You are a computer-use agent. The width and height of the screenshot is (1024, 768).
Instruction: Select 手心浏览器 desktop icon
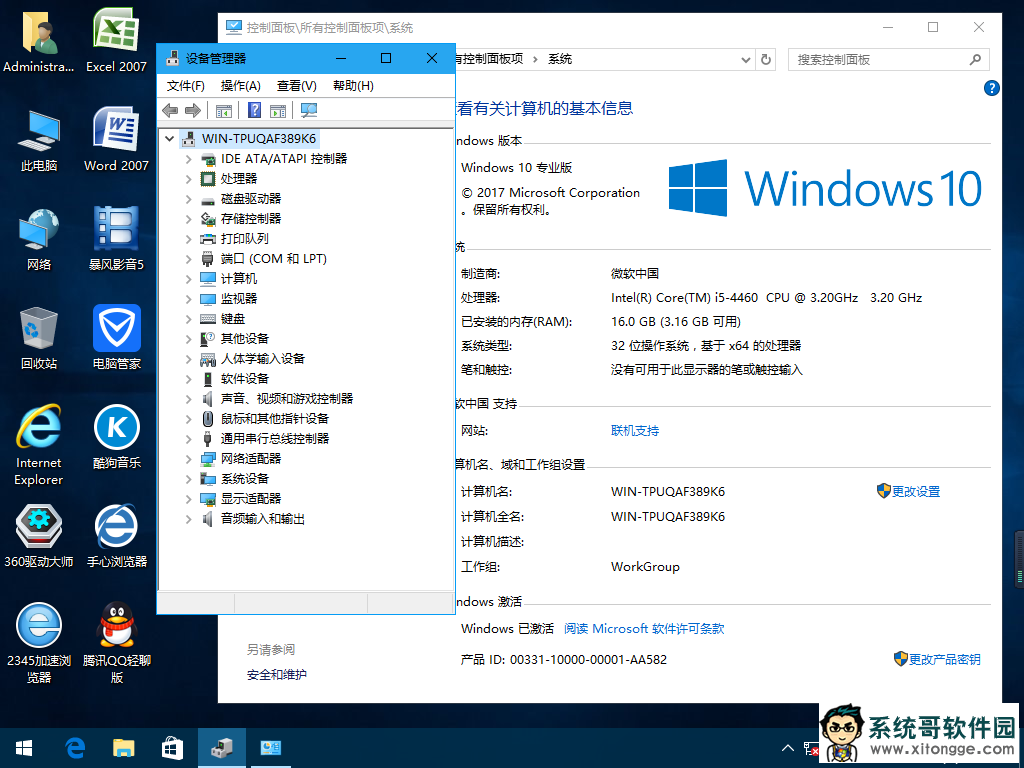point(116,536)
